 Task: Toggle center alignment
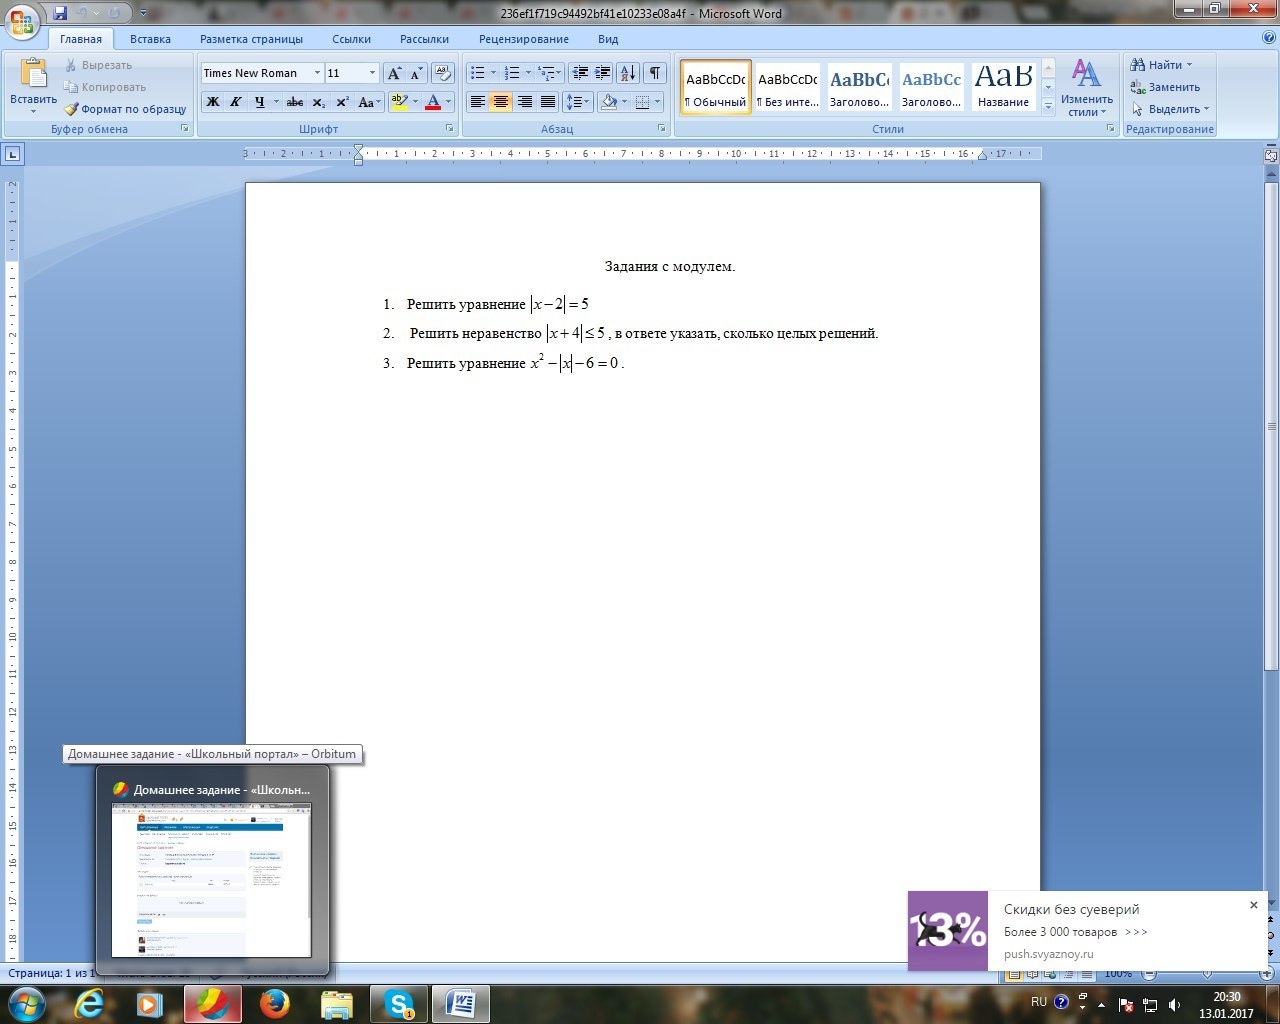(501, 102)
